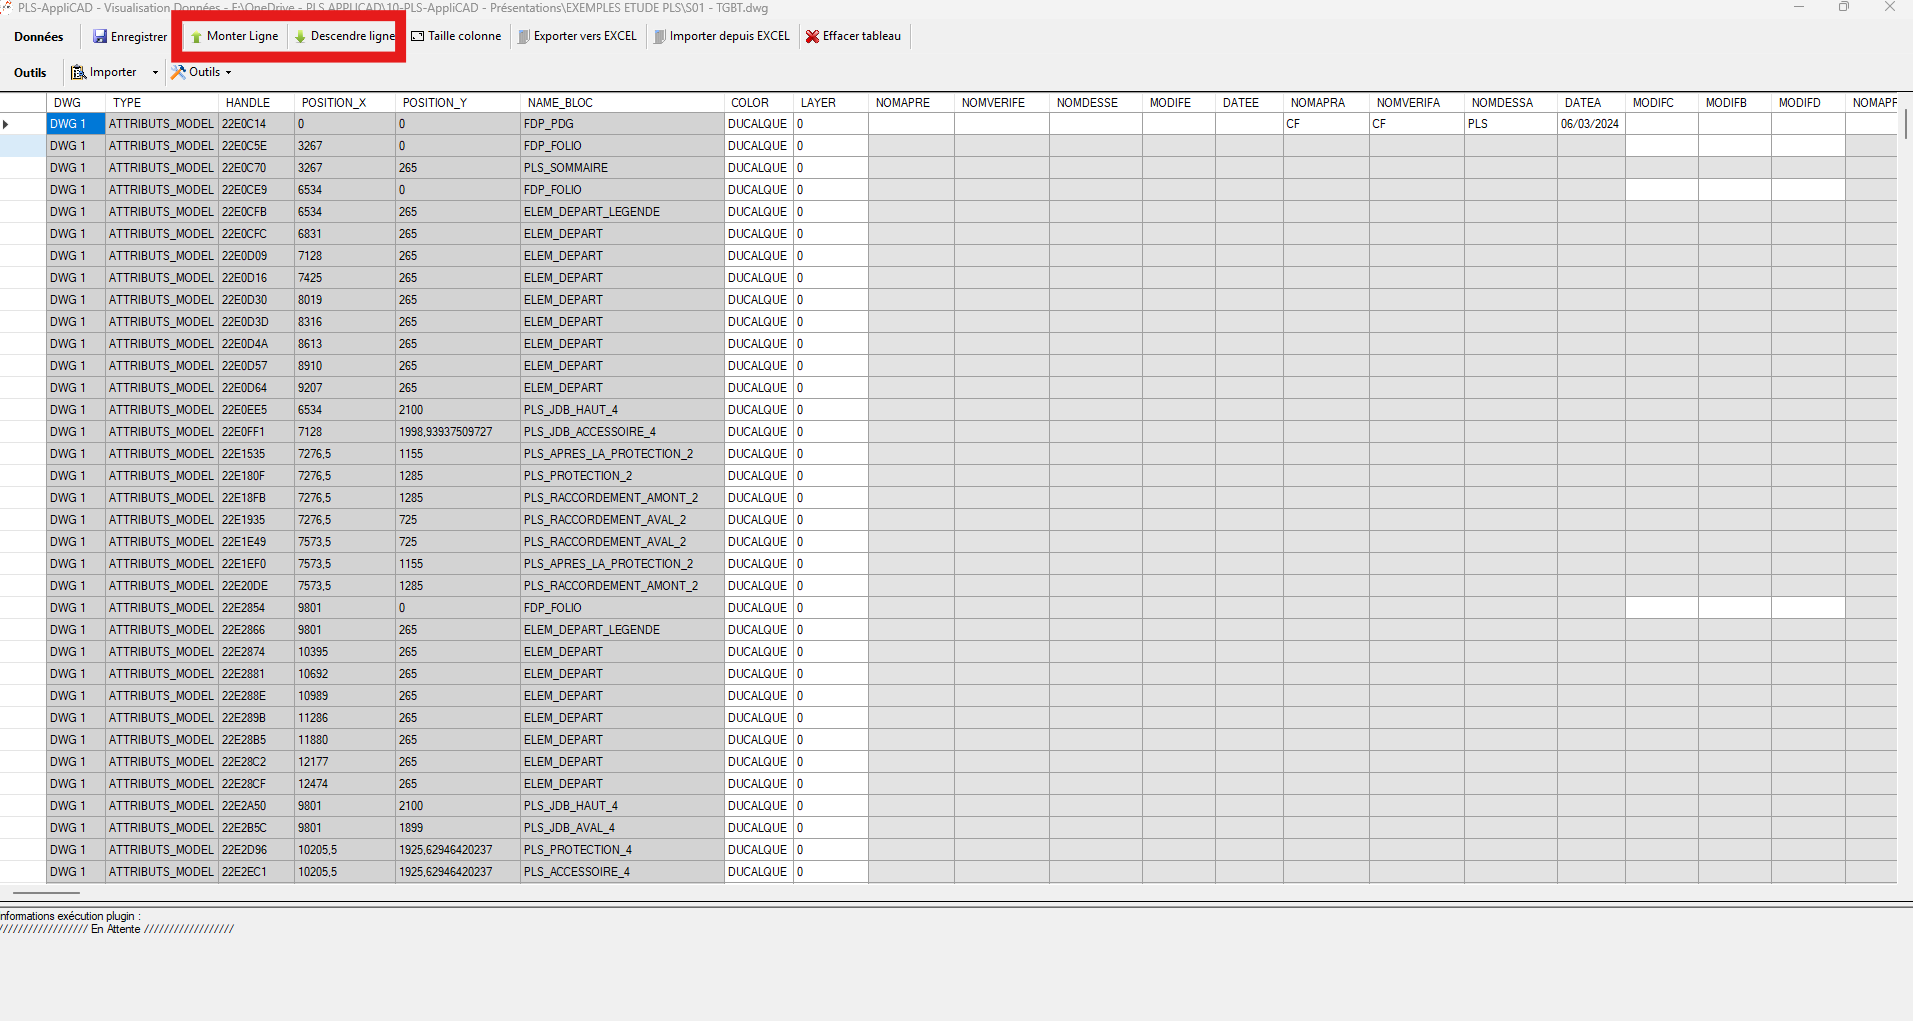The width and height of the screenshot is (1913, 1021).
Task: Click the POSITION_X column header
Action: click(x=334, y=103)
